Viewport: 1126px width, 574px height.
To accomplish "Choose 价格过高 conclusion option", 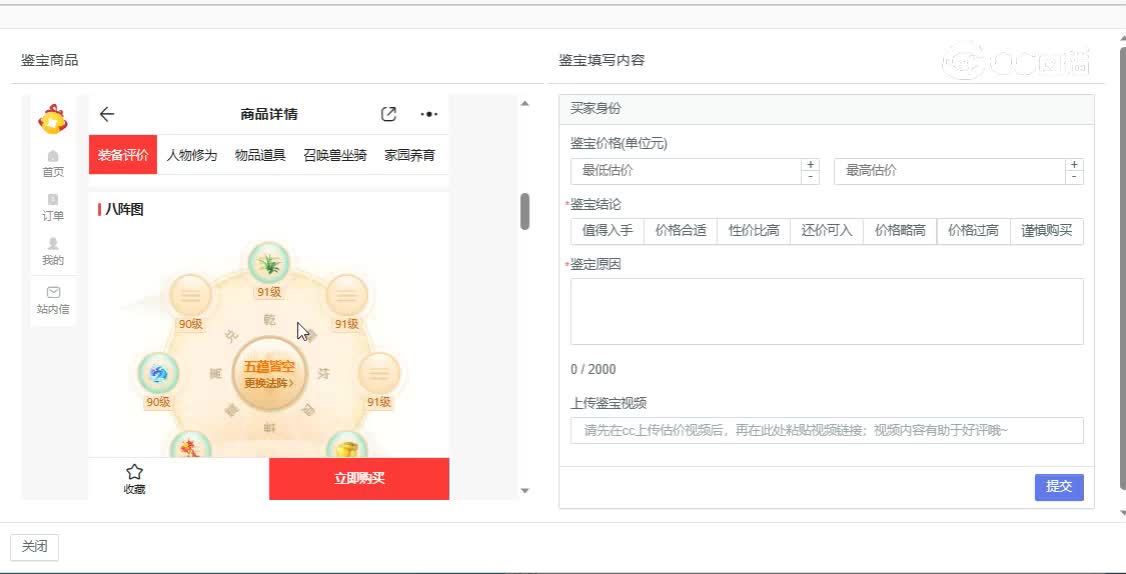I will click(x=974, y=231).
